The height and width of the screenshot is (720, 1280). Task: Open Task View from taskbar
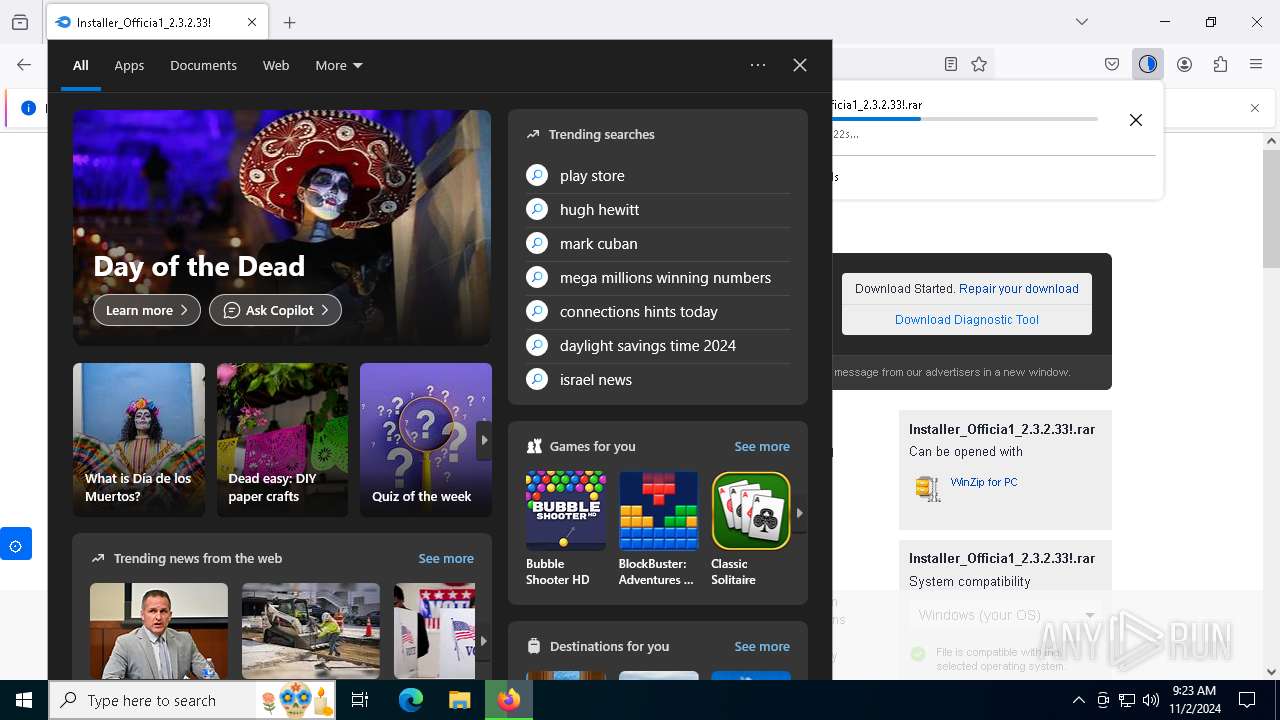tap(360, 700)
